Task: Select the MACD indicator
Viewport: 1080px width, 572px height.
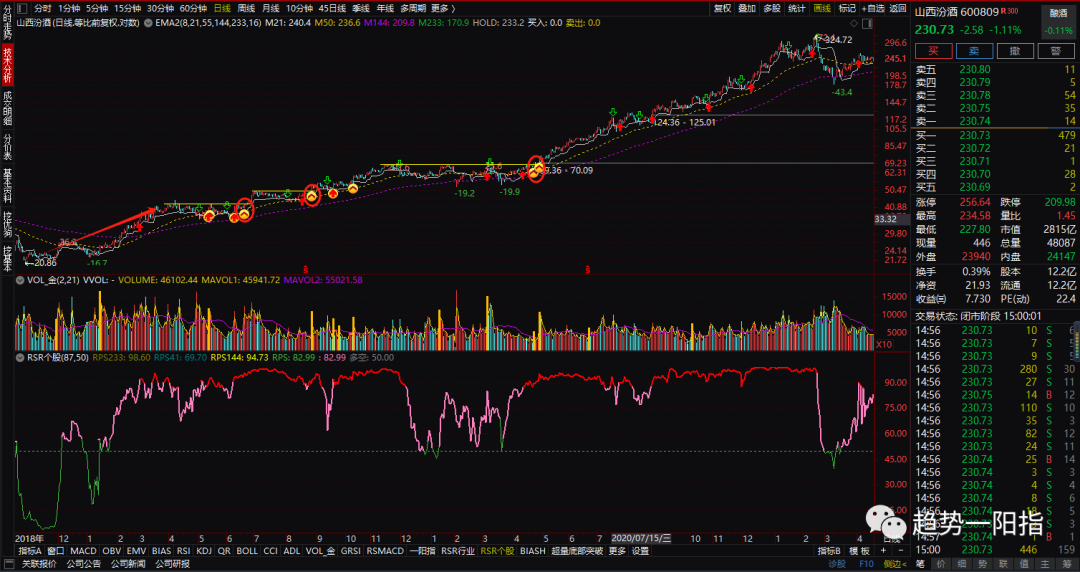Action: click(x=83, y=551)
